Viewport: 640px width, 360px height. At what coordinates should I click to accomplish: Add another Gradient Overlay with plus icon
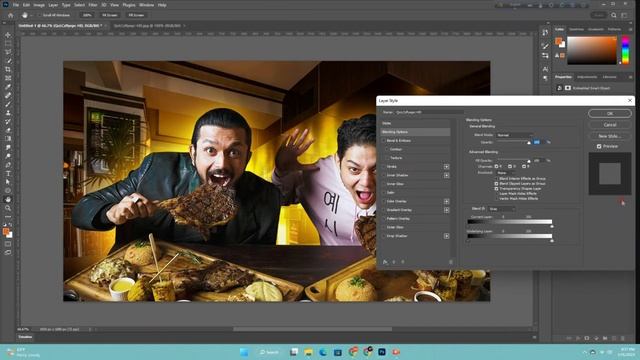coord(447,210)
